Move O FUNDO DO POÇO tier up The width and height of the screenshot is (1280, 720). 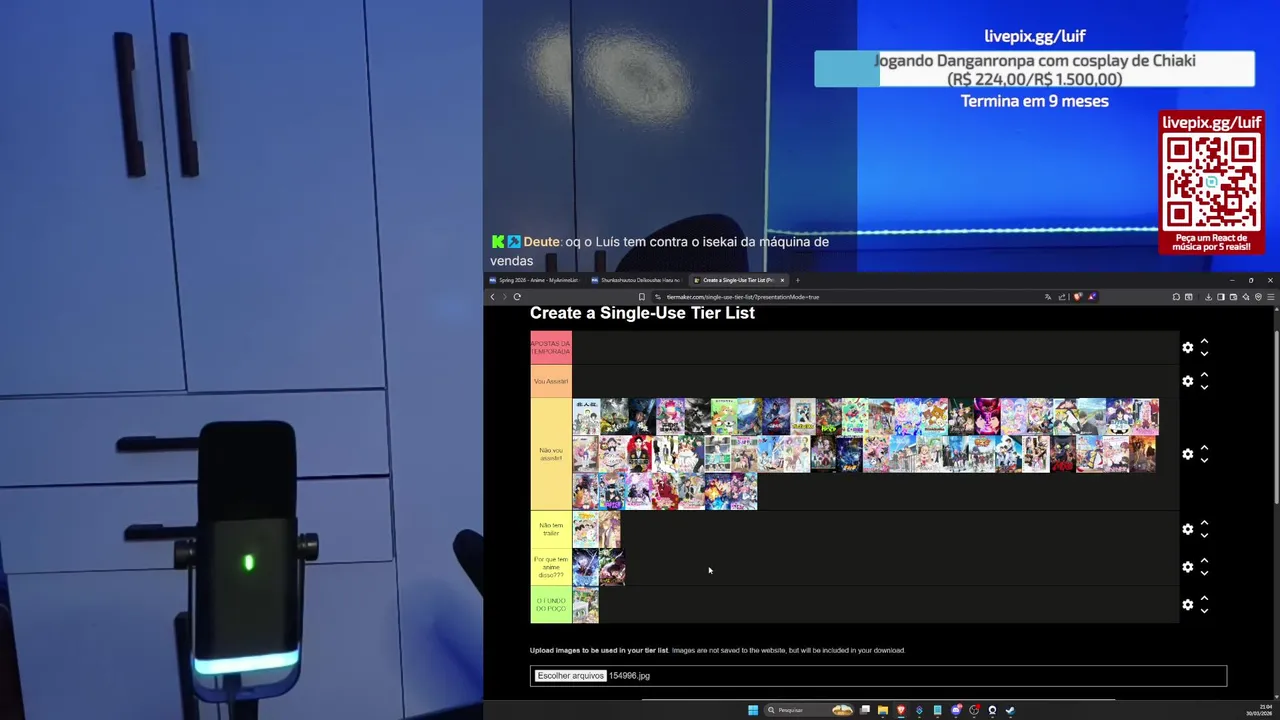click(x=1204, y=599)
